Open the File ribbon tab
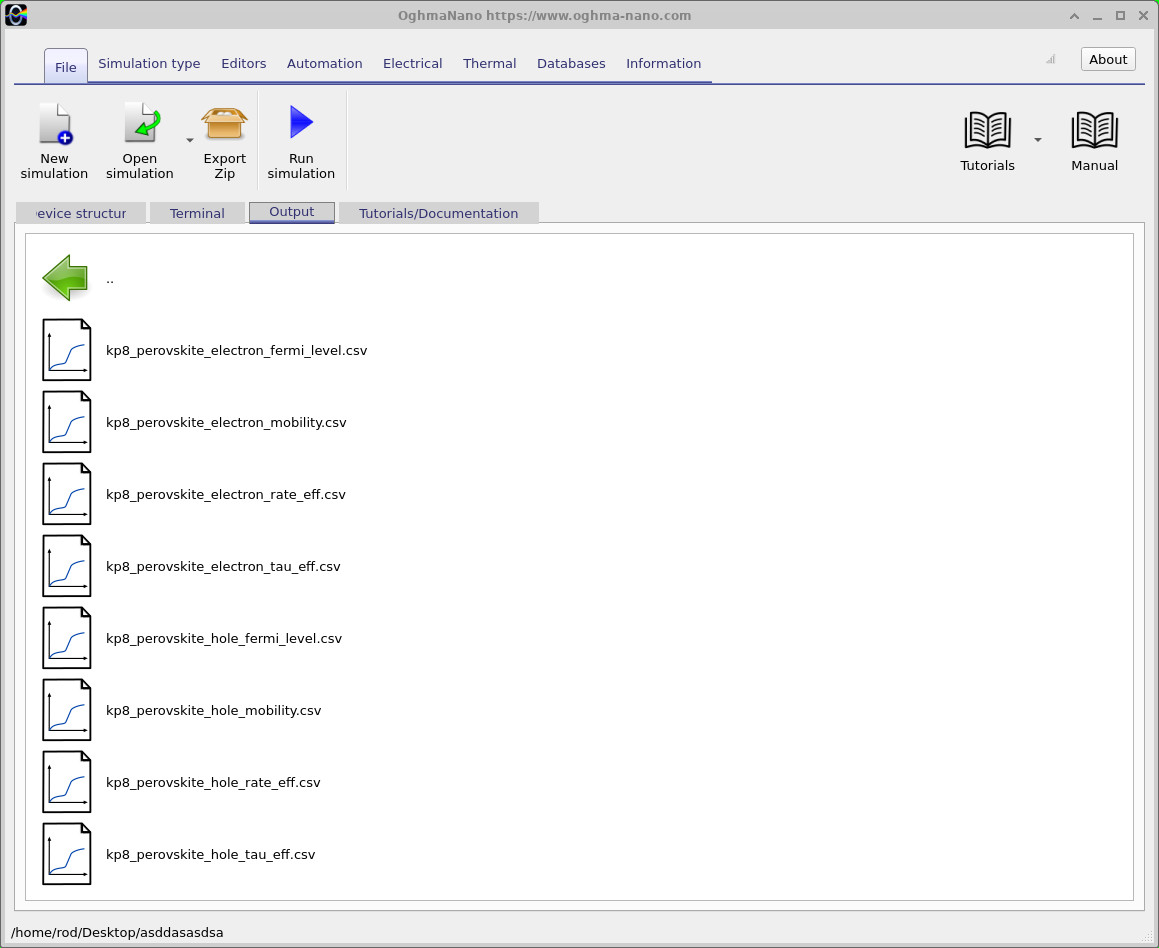This screenshot has width=1159, height=948. pos(66,67)
